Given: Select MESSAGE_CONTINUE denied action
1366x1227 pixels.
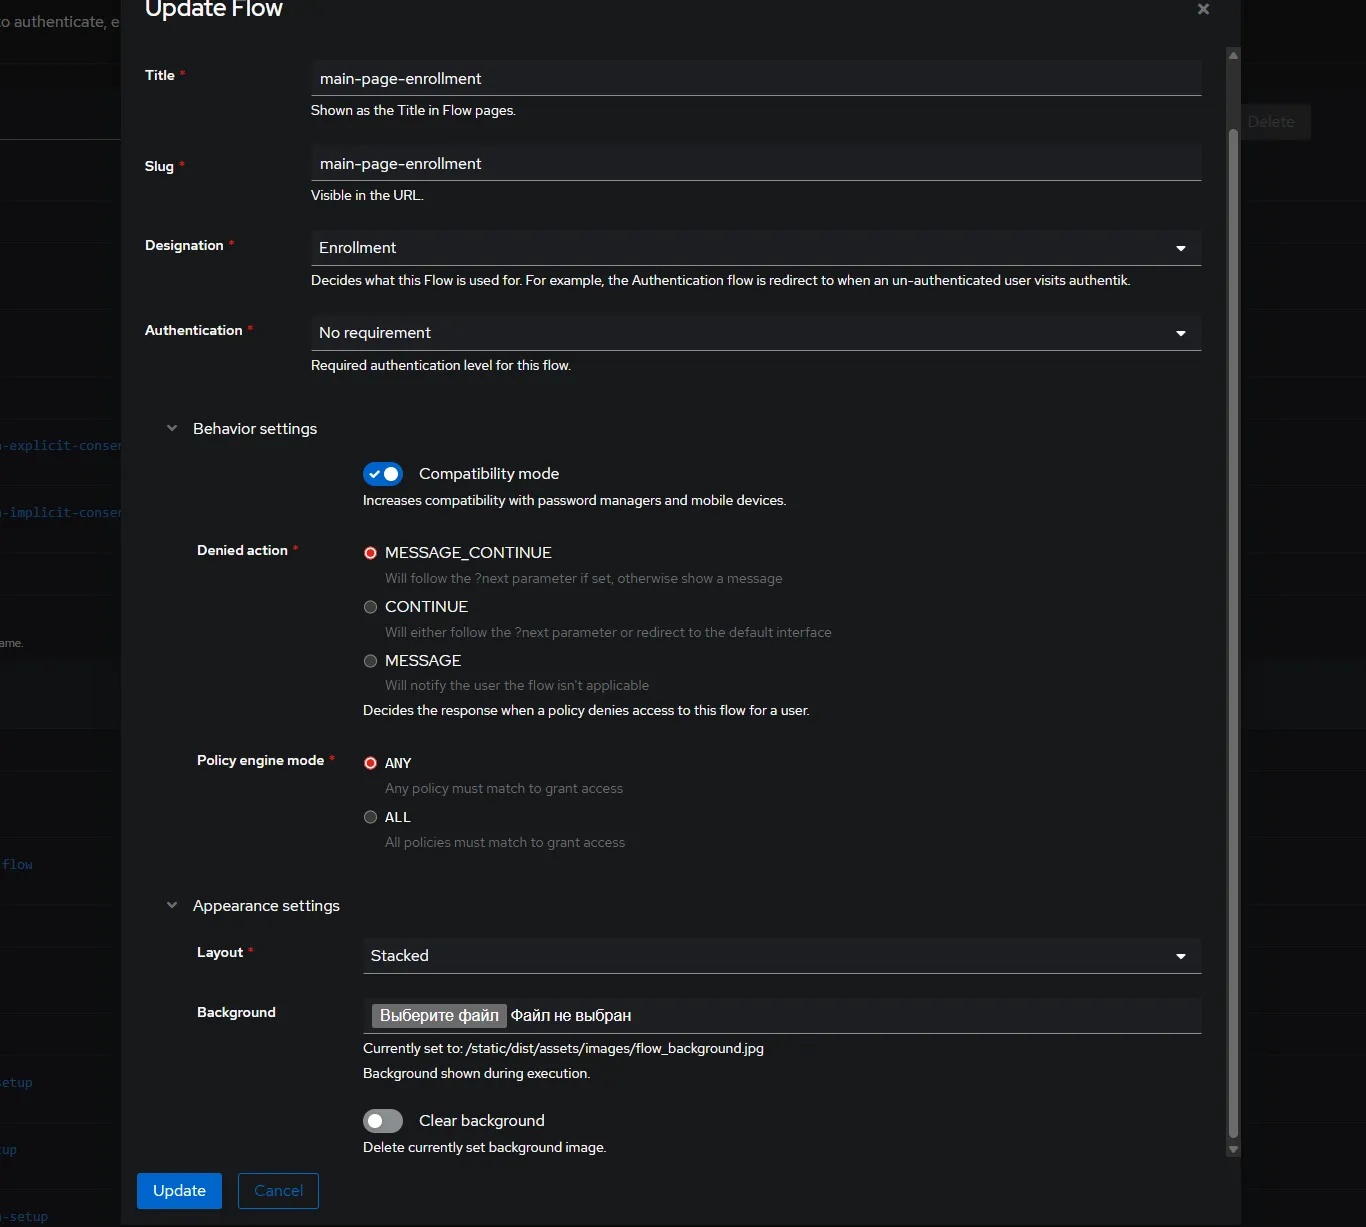Looking at the screenshot, I should pyautogui.click(x=371, y=553).
